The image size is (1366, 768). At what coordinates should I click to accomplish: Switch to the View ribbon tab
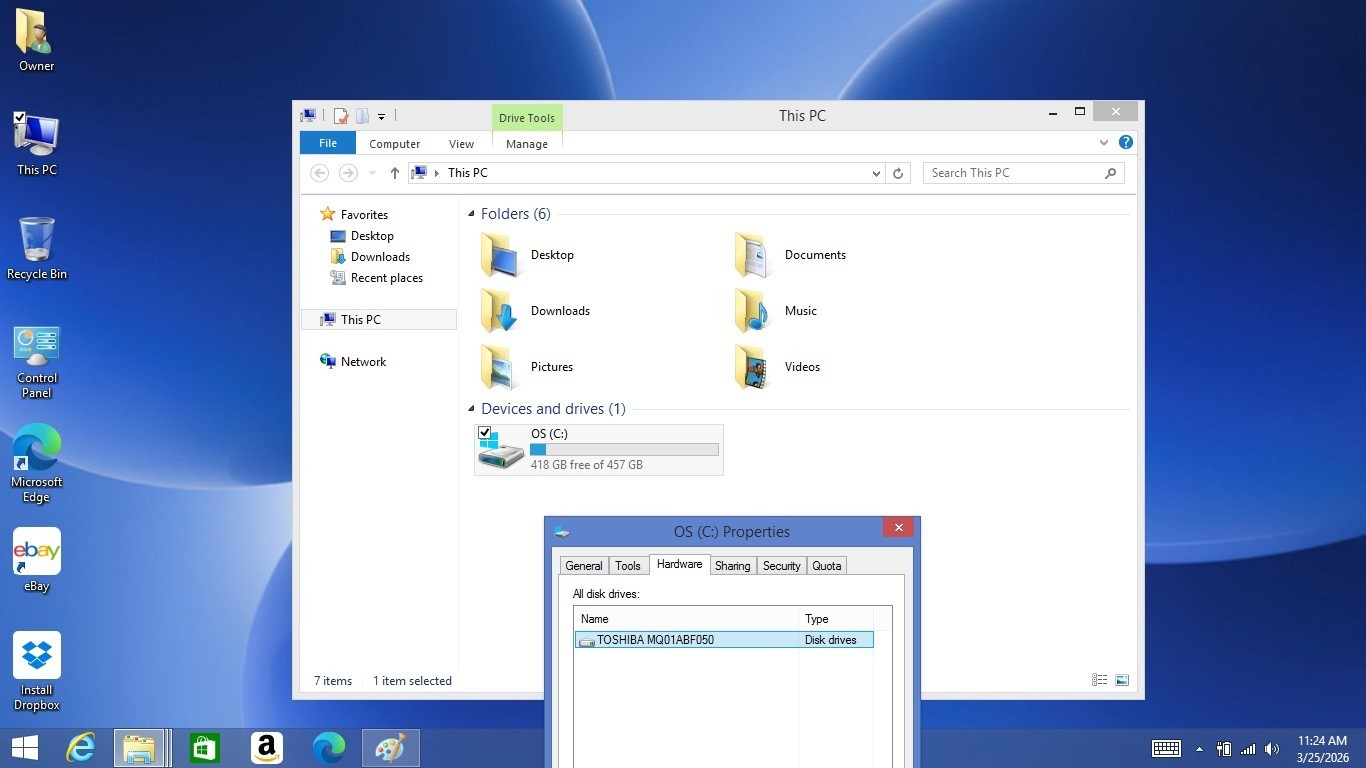point(462,144)
